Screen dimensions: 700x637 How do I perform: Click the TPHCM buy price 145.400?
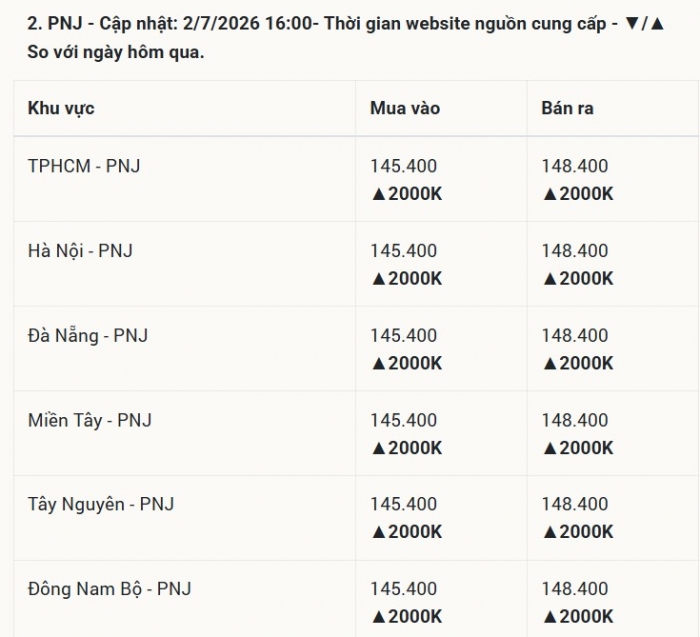[x=404, y=166]
